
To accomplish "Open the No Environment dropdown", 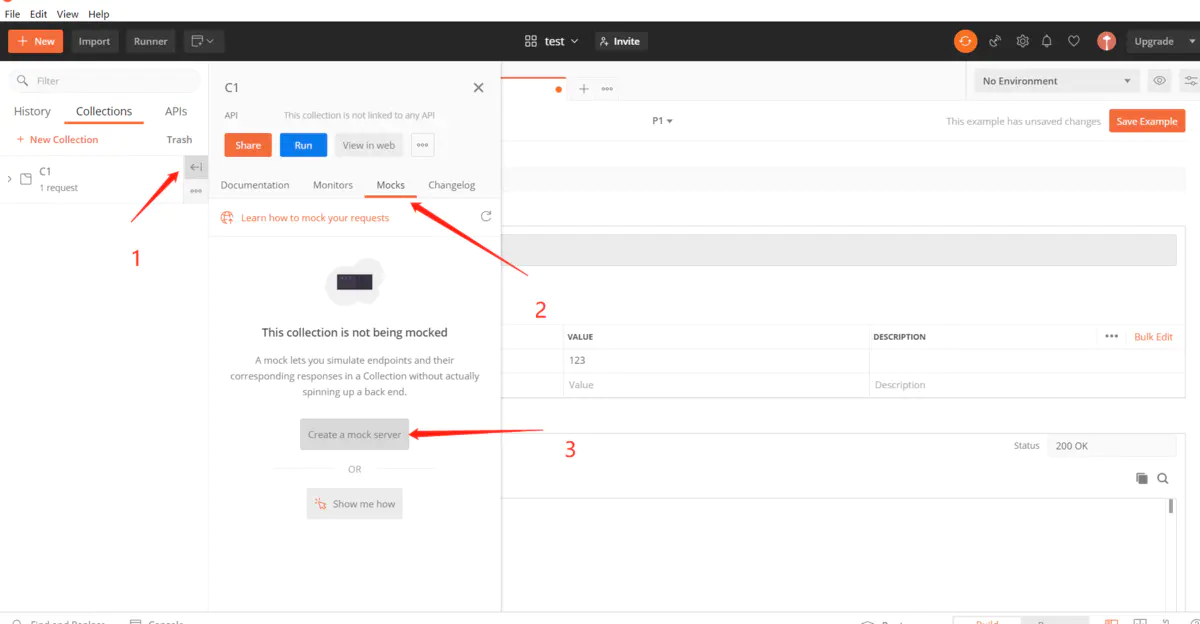I will (x=1057, y=81).
